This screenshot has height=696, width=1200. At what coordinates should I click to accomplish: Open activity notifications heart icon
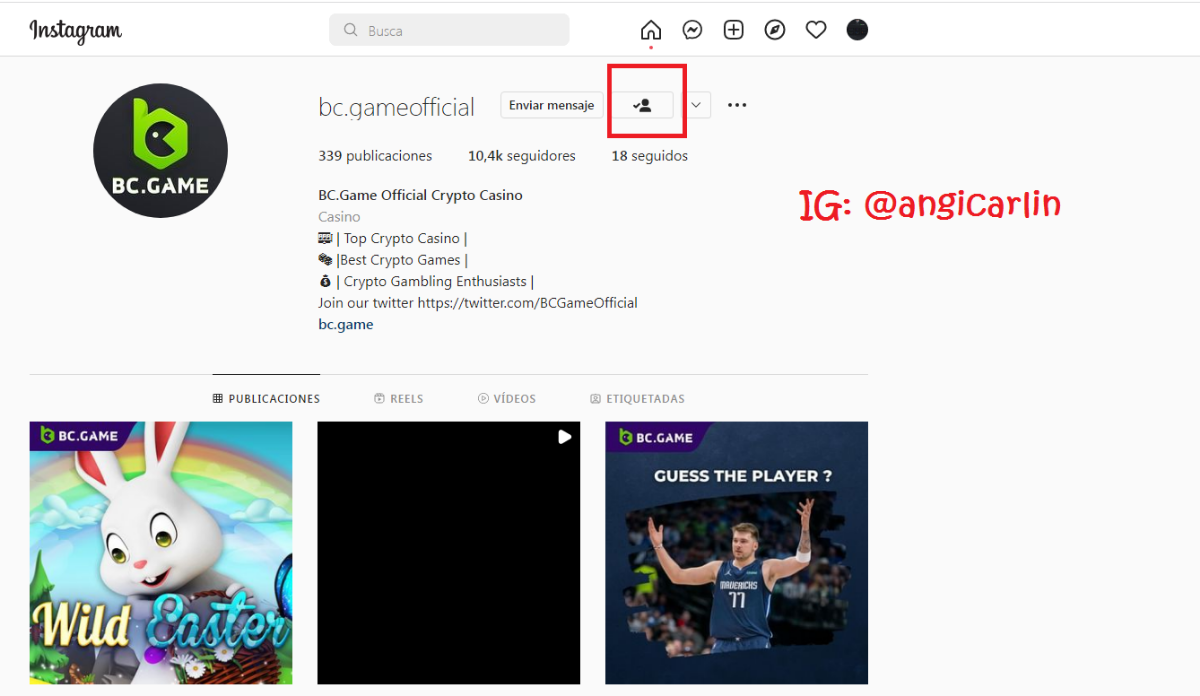click(x=816, y=30)
